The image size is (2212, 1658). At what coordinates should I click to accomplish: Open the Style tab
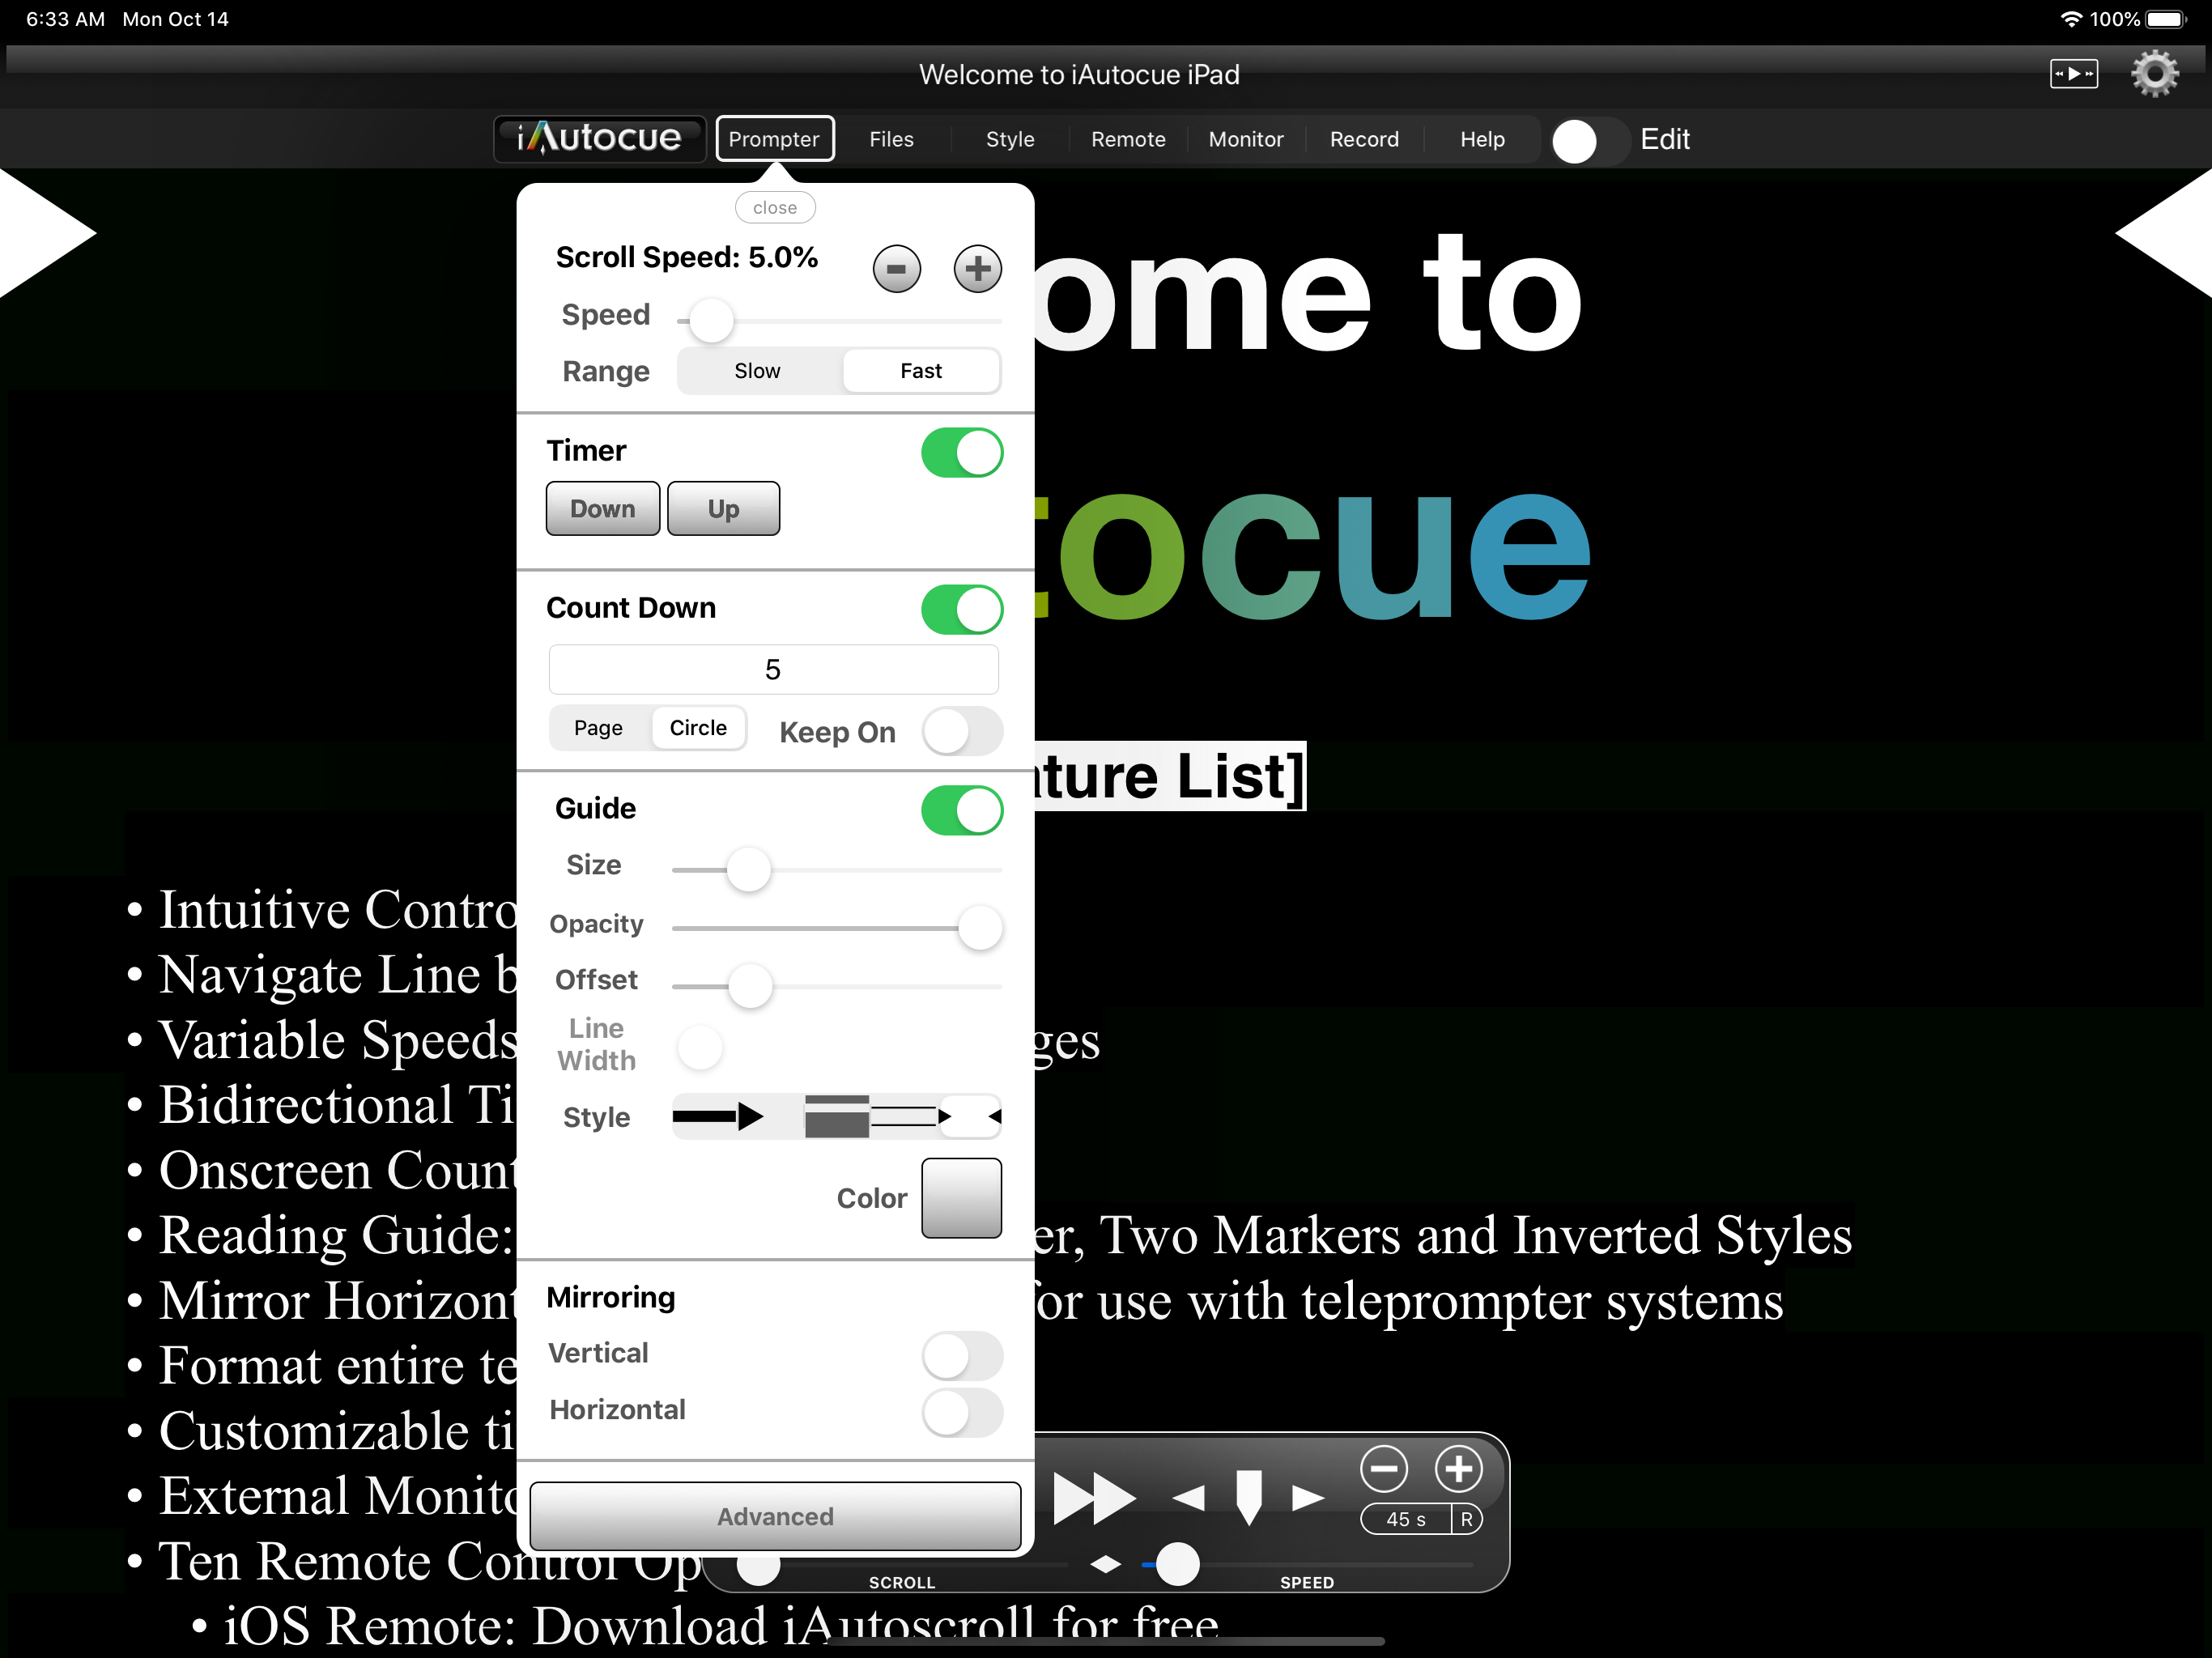(x=1010, y=138)
